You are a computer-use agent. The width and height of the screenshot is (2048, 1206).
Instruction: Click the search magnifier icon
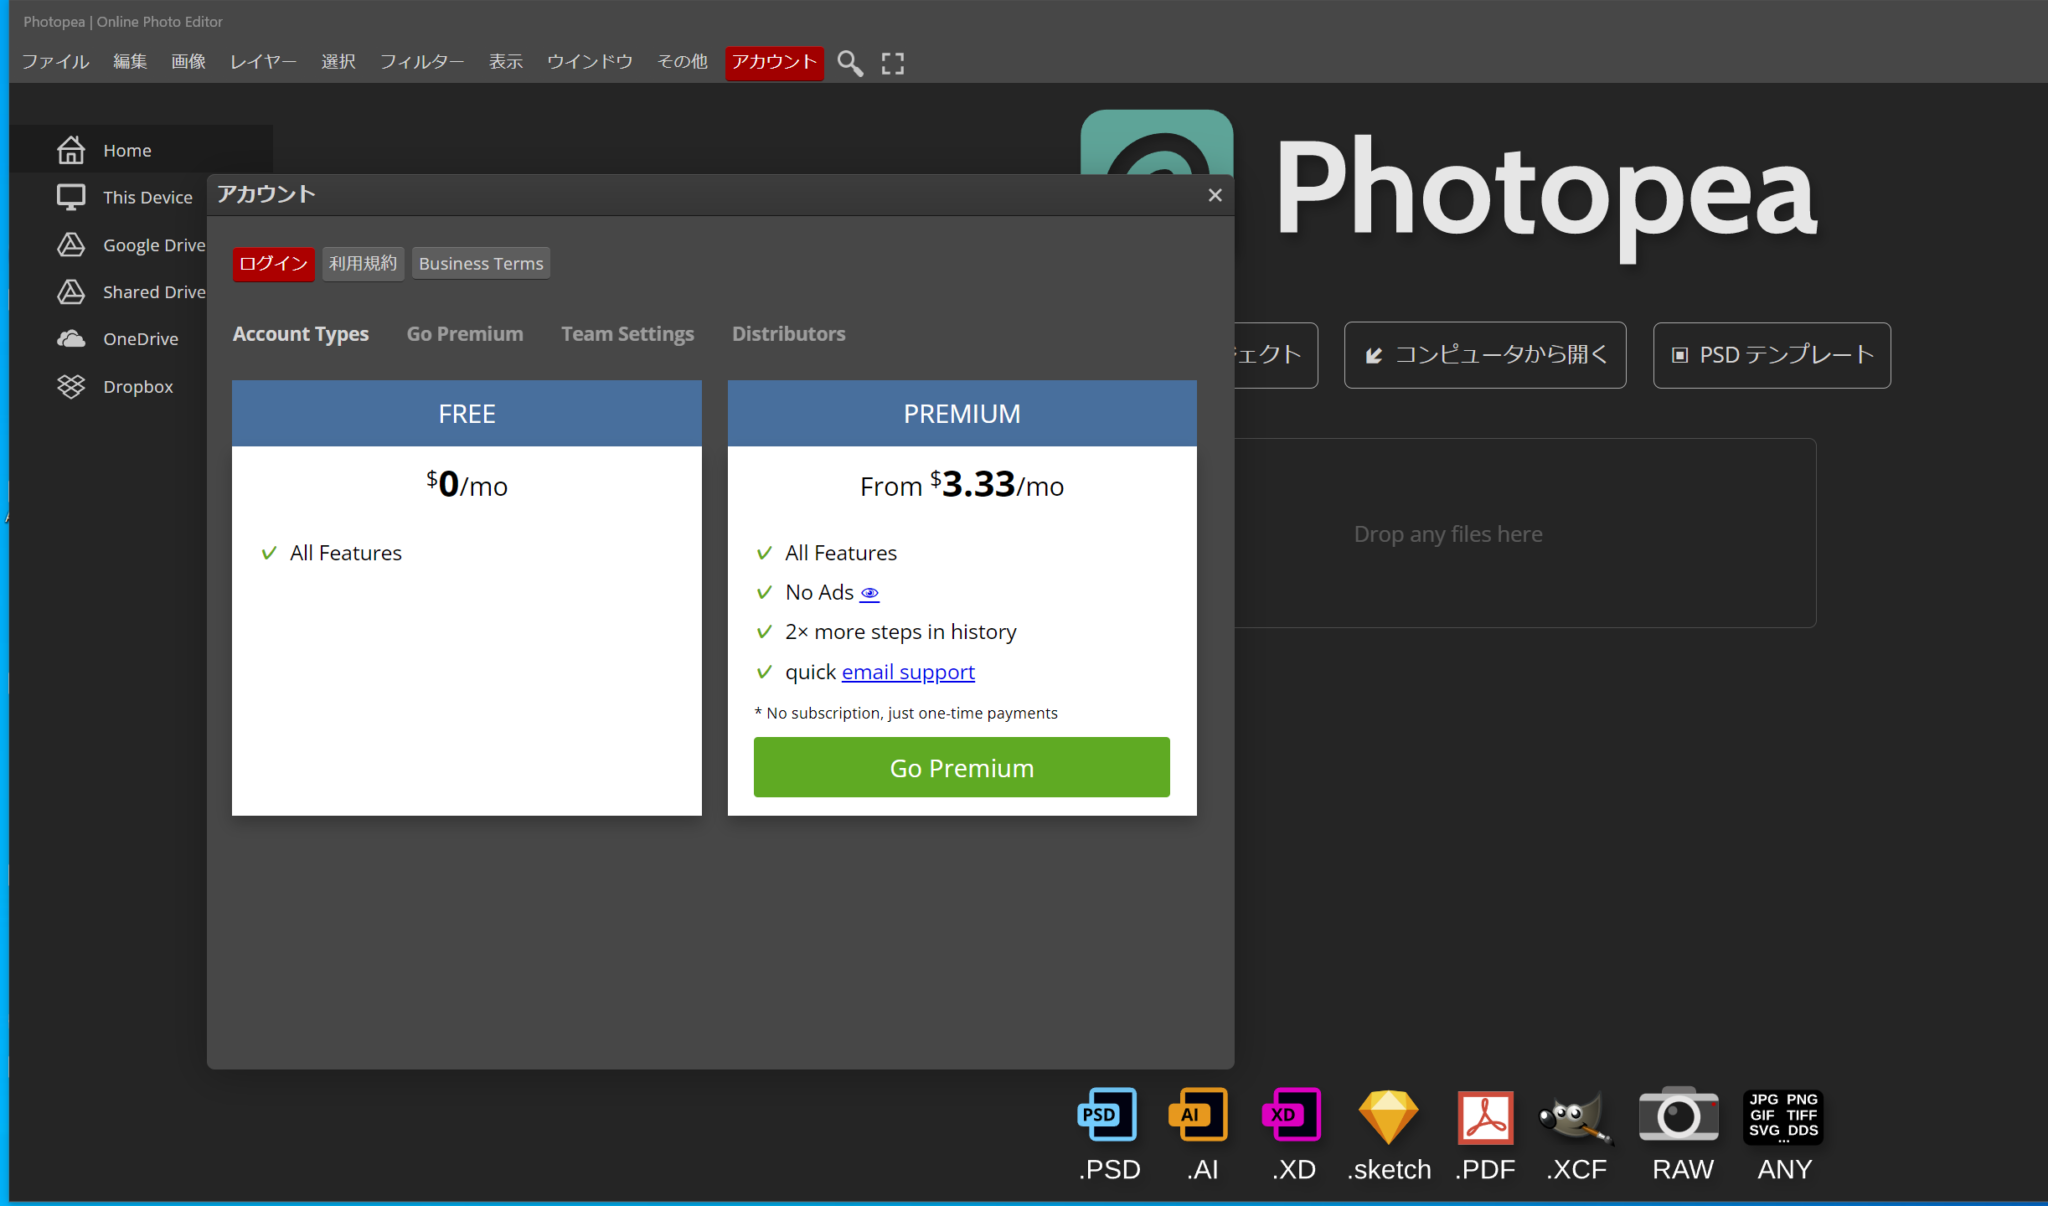(849, 63)
